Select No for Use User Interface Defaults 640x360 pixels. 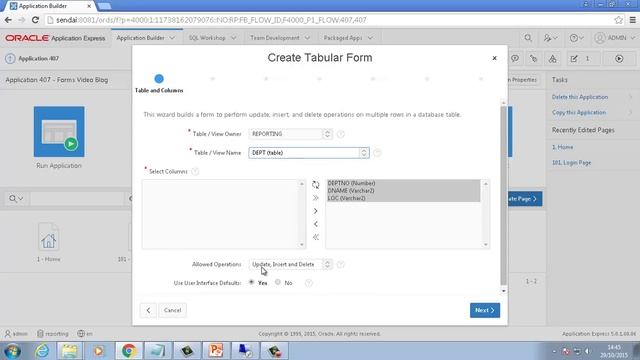click(278, 282)
